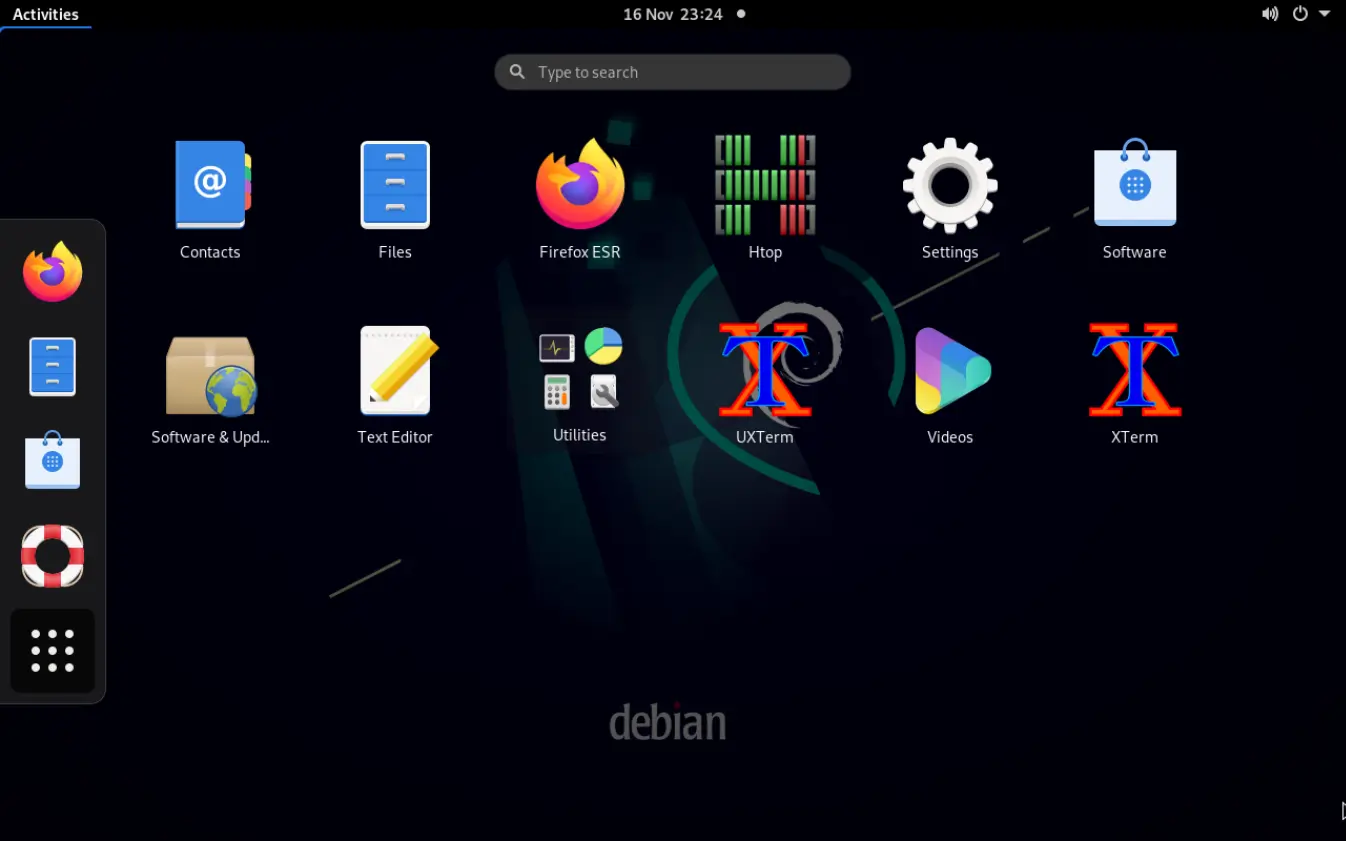
Task: Open UXTerm
Action: click(764, 370)
